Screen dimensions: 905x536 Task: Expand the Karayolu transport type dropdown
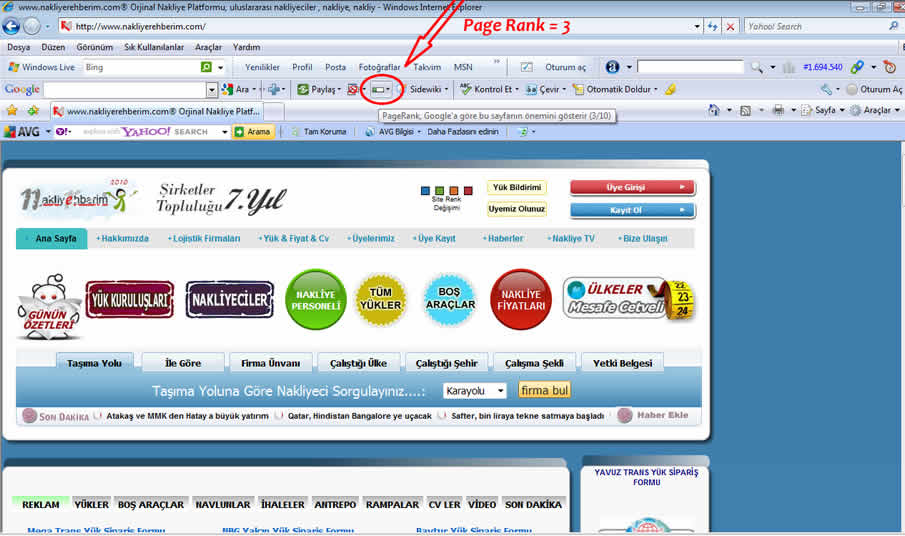coord(475,391)
